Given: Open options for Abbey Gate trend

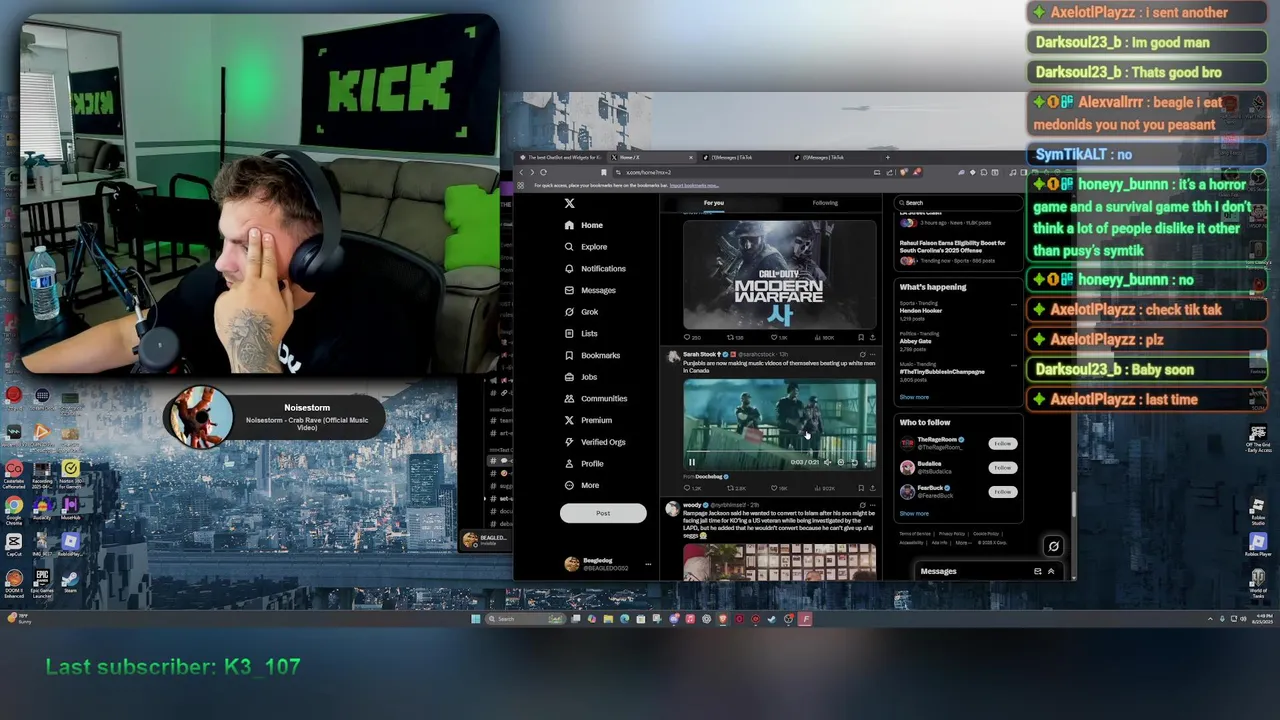Looking at the screenshot, I should (1014, 334).
